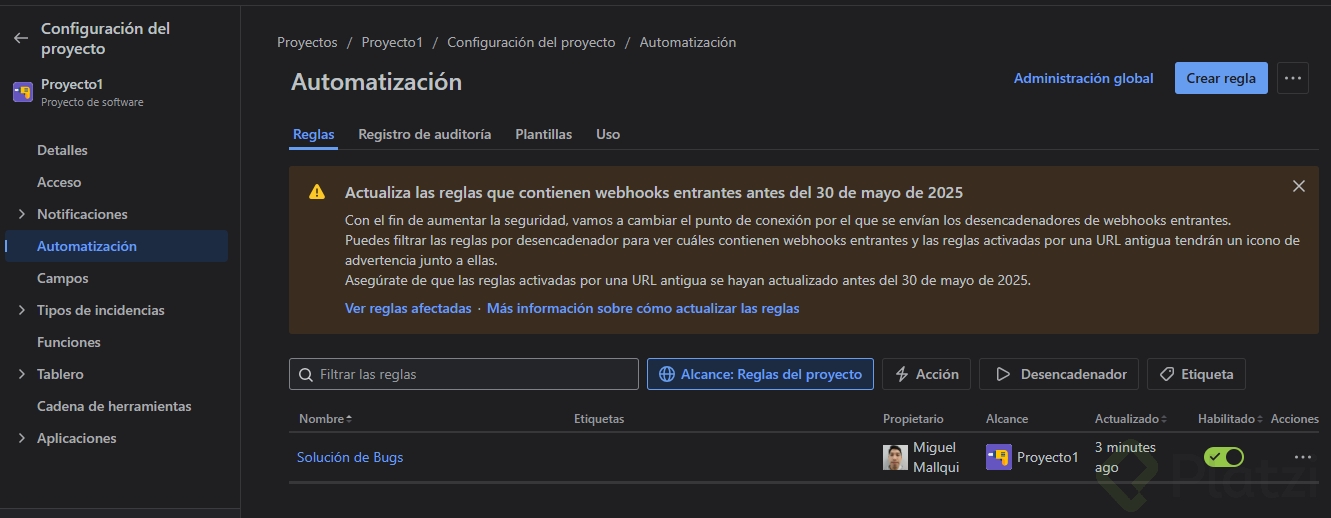Click the '3 minutes ago' updated time
The width and height of the screenshot is (1331, 518).
click(1125, 457)
